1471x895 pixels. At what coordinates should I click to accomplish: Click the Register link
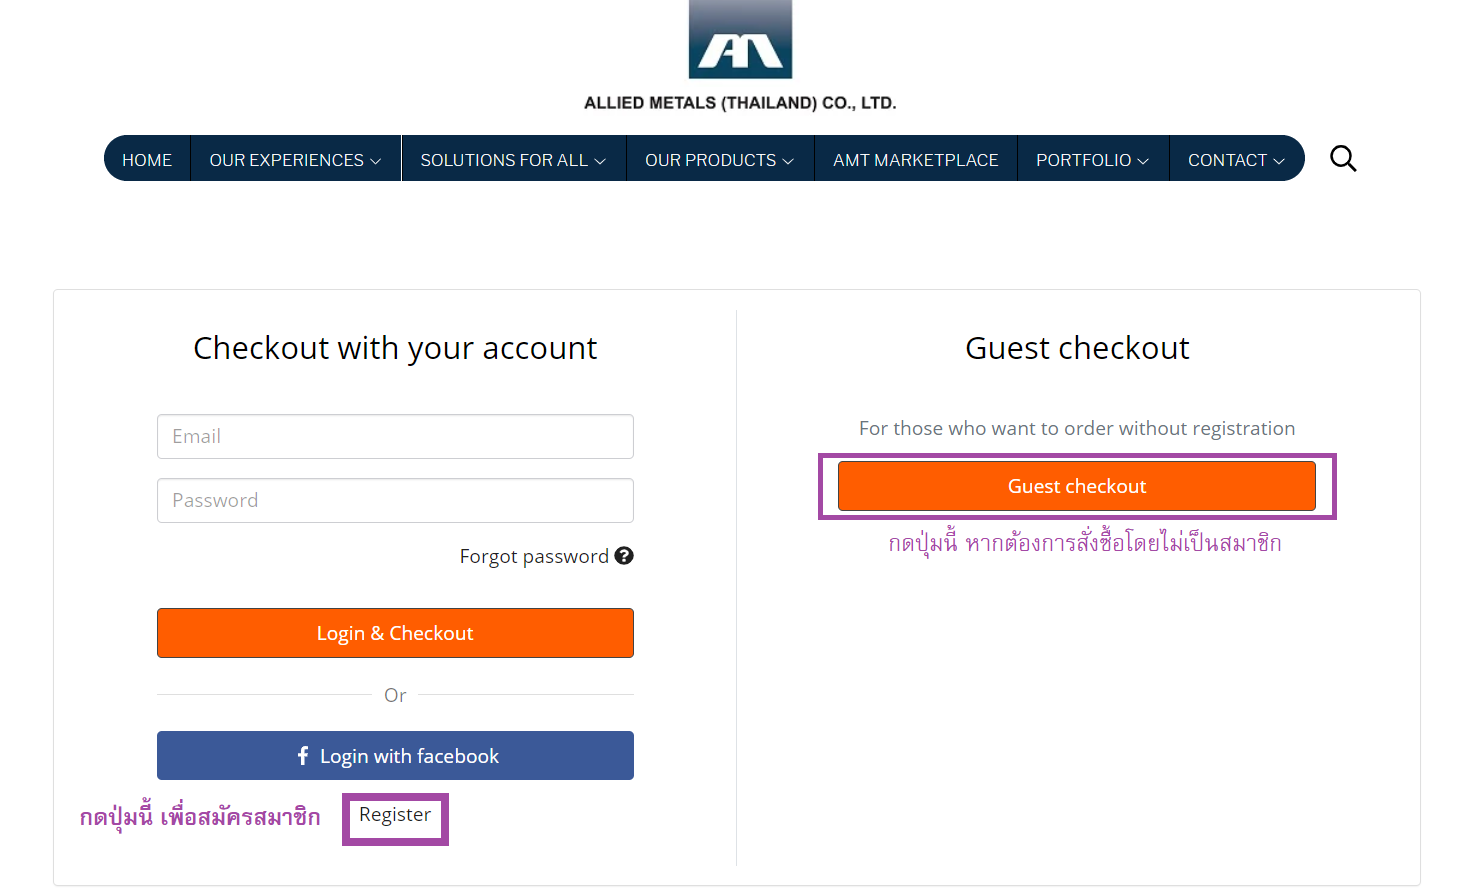pyautogui.click(x=395, y=815)
